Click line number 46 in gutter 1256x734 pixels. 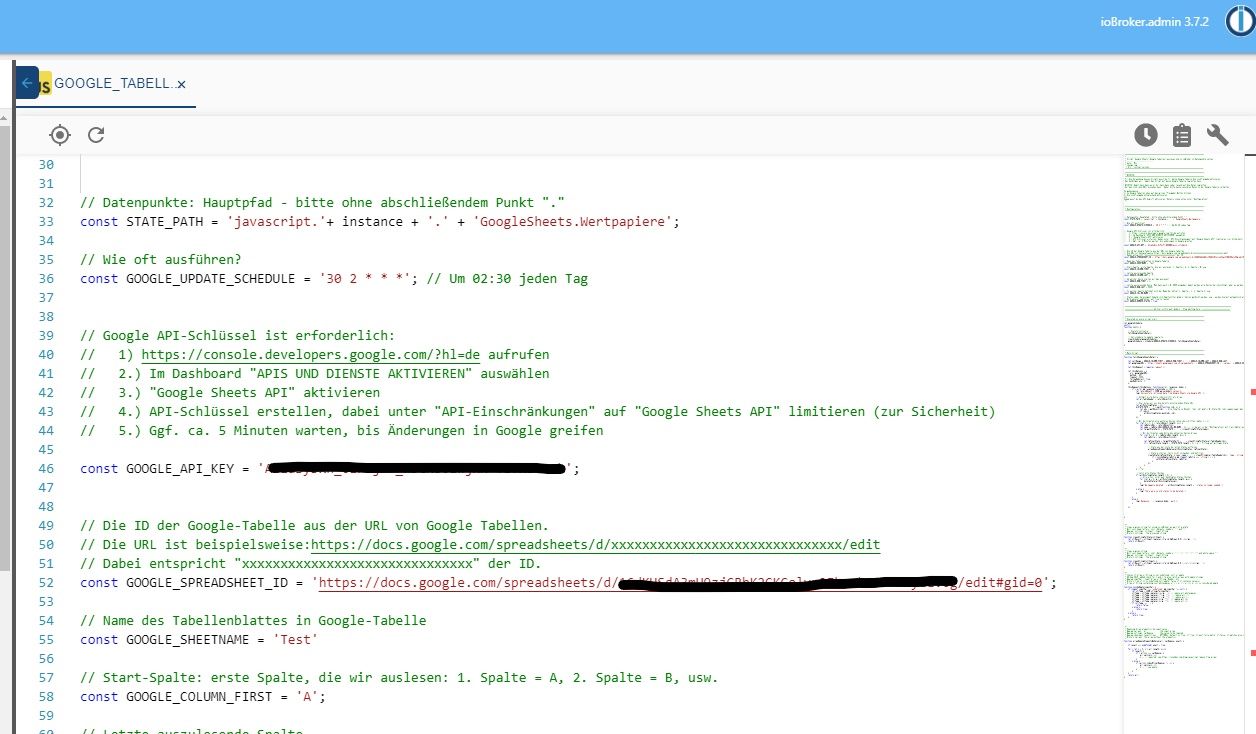pyautogui.click(x=45, y=468)
